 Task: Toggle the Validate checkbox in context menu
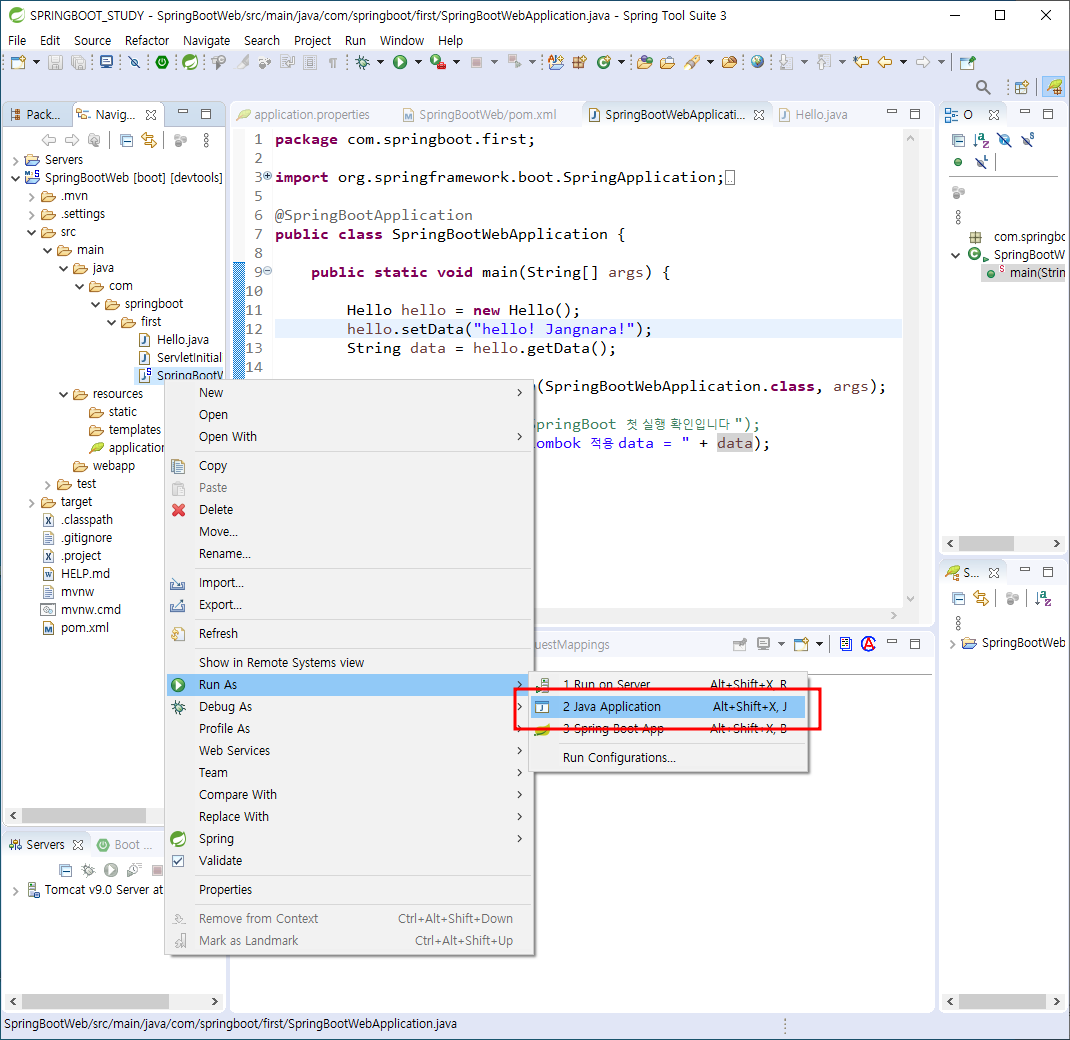tap(178, 861)
